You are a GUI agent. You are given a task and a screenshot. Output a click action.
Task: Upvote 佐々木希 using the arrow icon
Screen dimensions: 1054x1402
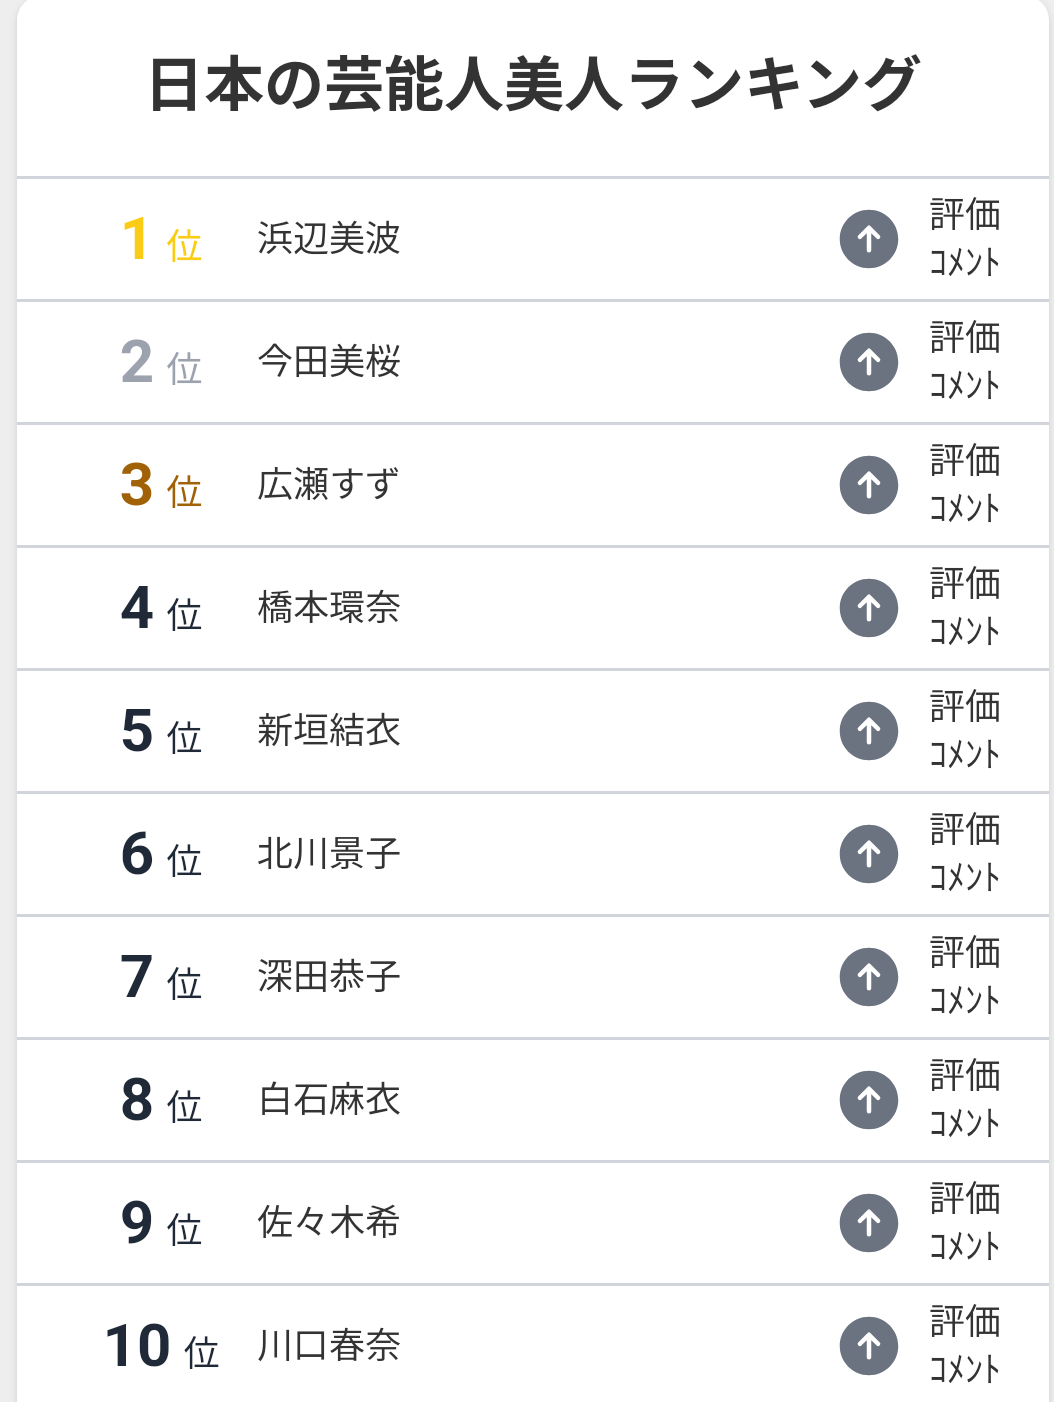coord(869,1223)
